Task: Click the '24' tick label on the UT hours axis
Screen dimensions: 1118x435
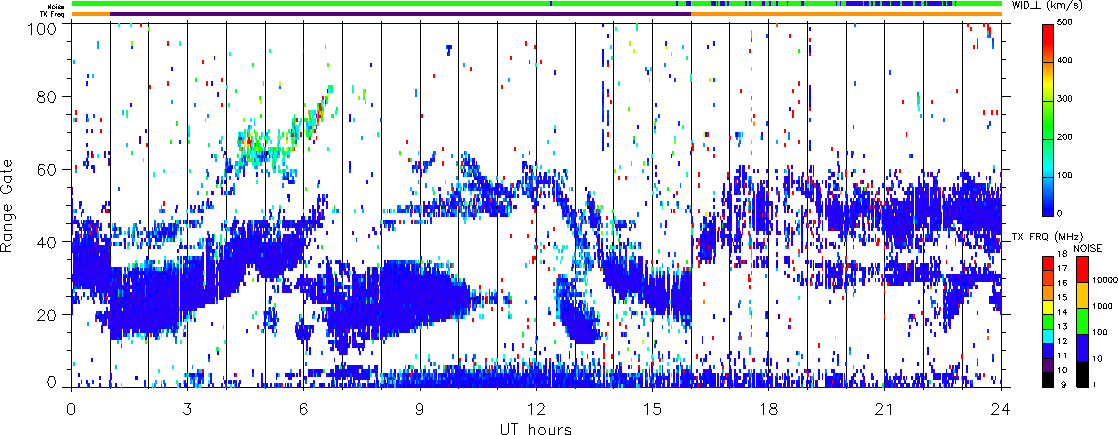Action: [1001, 410]
